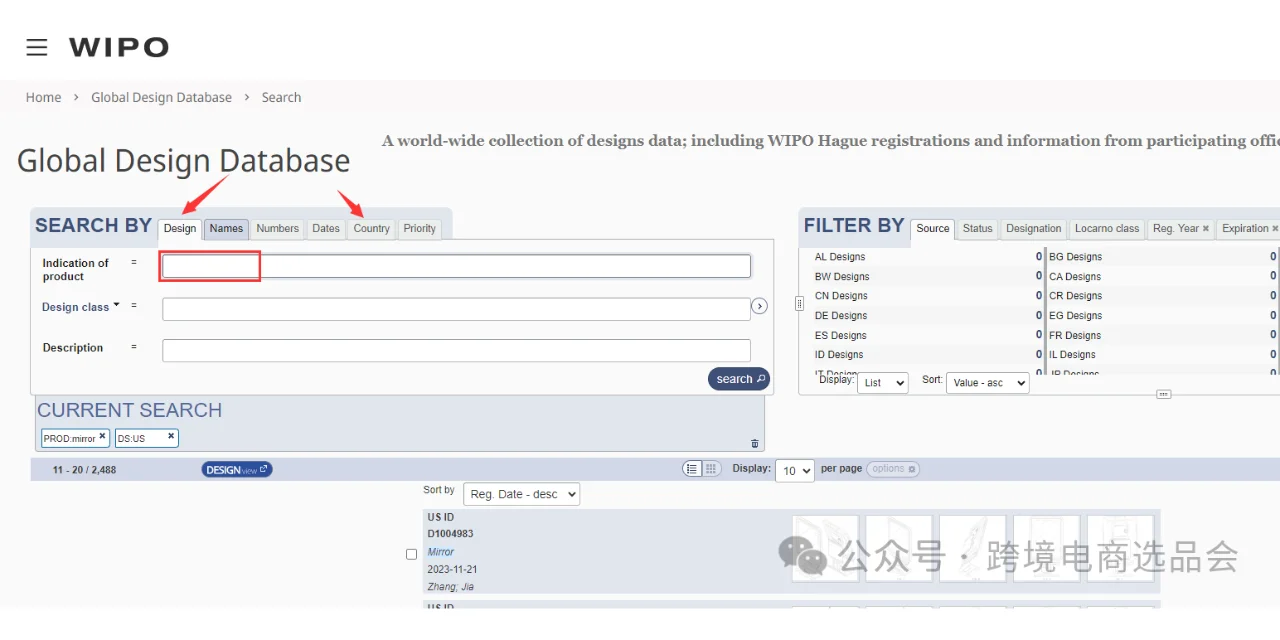This screenshot has height=640, width=1280.
Task: Remove the DS:US search term
Action: tap(171, 436)
